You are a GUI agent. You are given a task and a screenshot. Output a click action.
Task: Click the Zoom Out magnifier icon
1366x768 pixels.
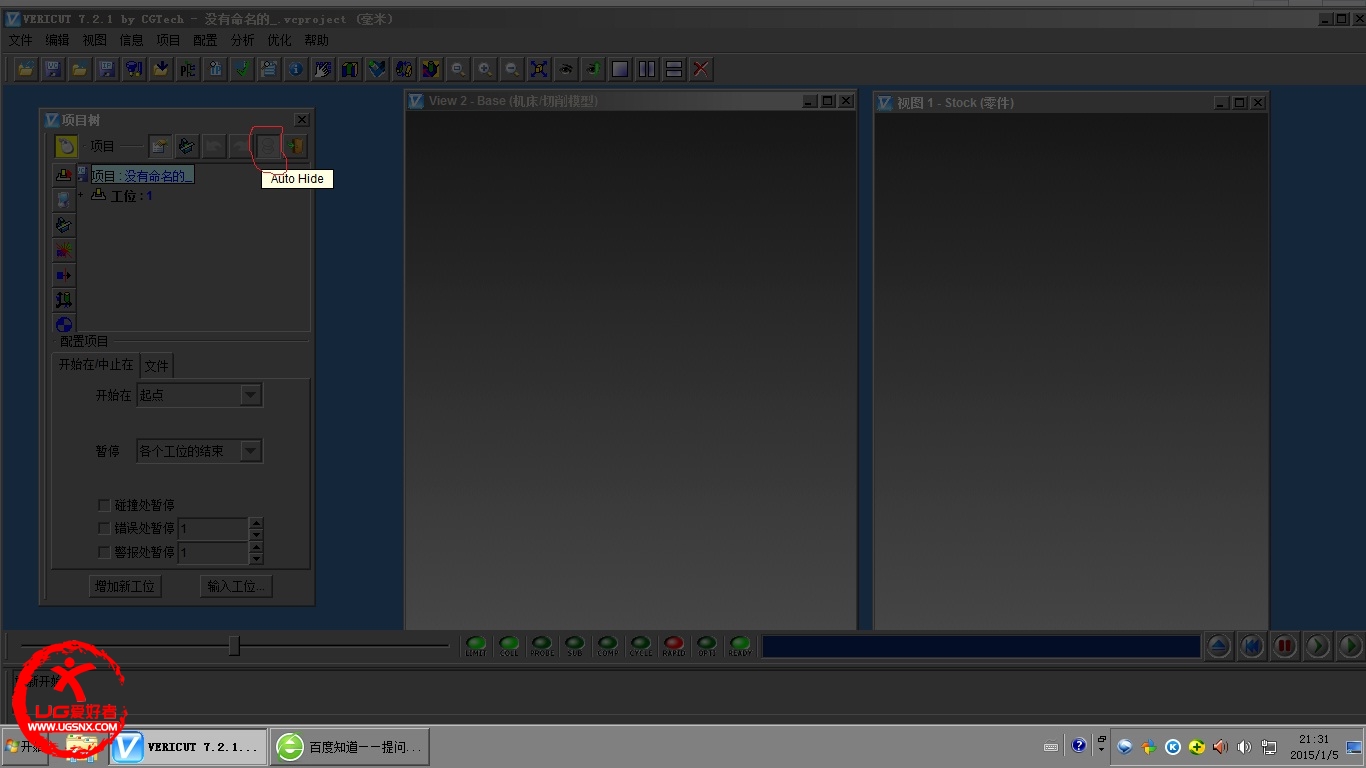(512, 69)
